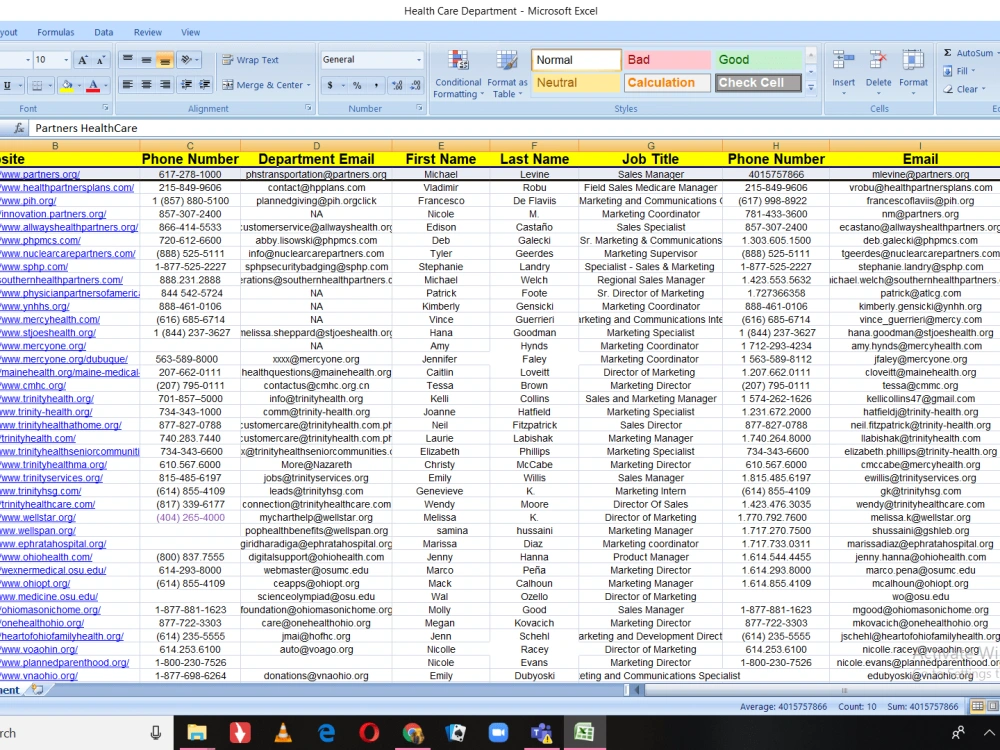Open VLC media player in taskbar
This screenshot has width=1000, height=750.
[283, 733]
